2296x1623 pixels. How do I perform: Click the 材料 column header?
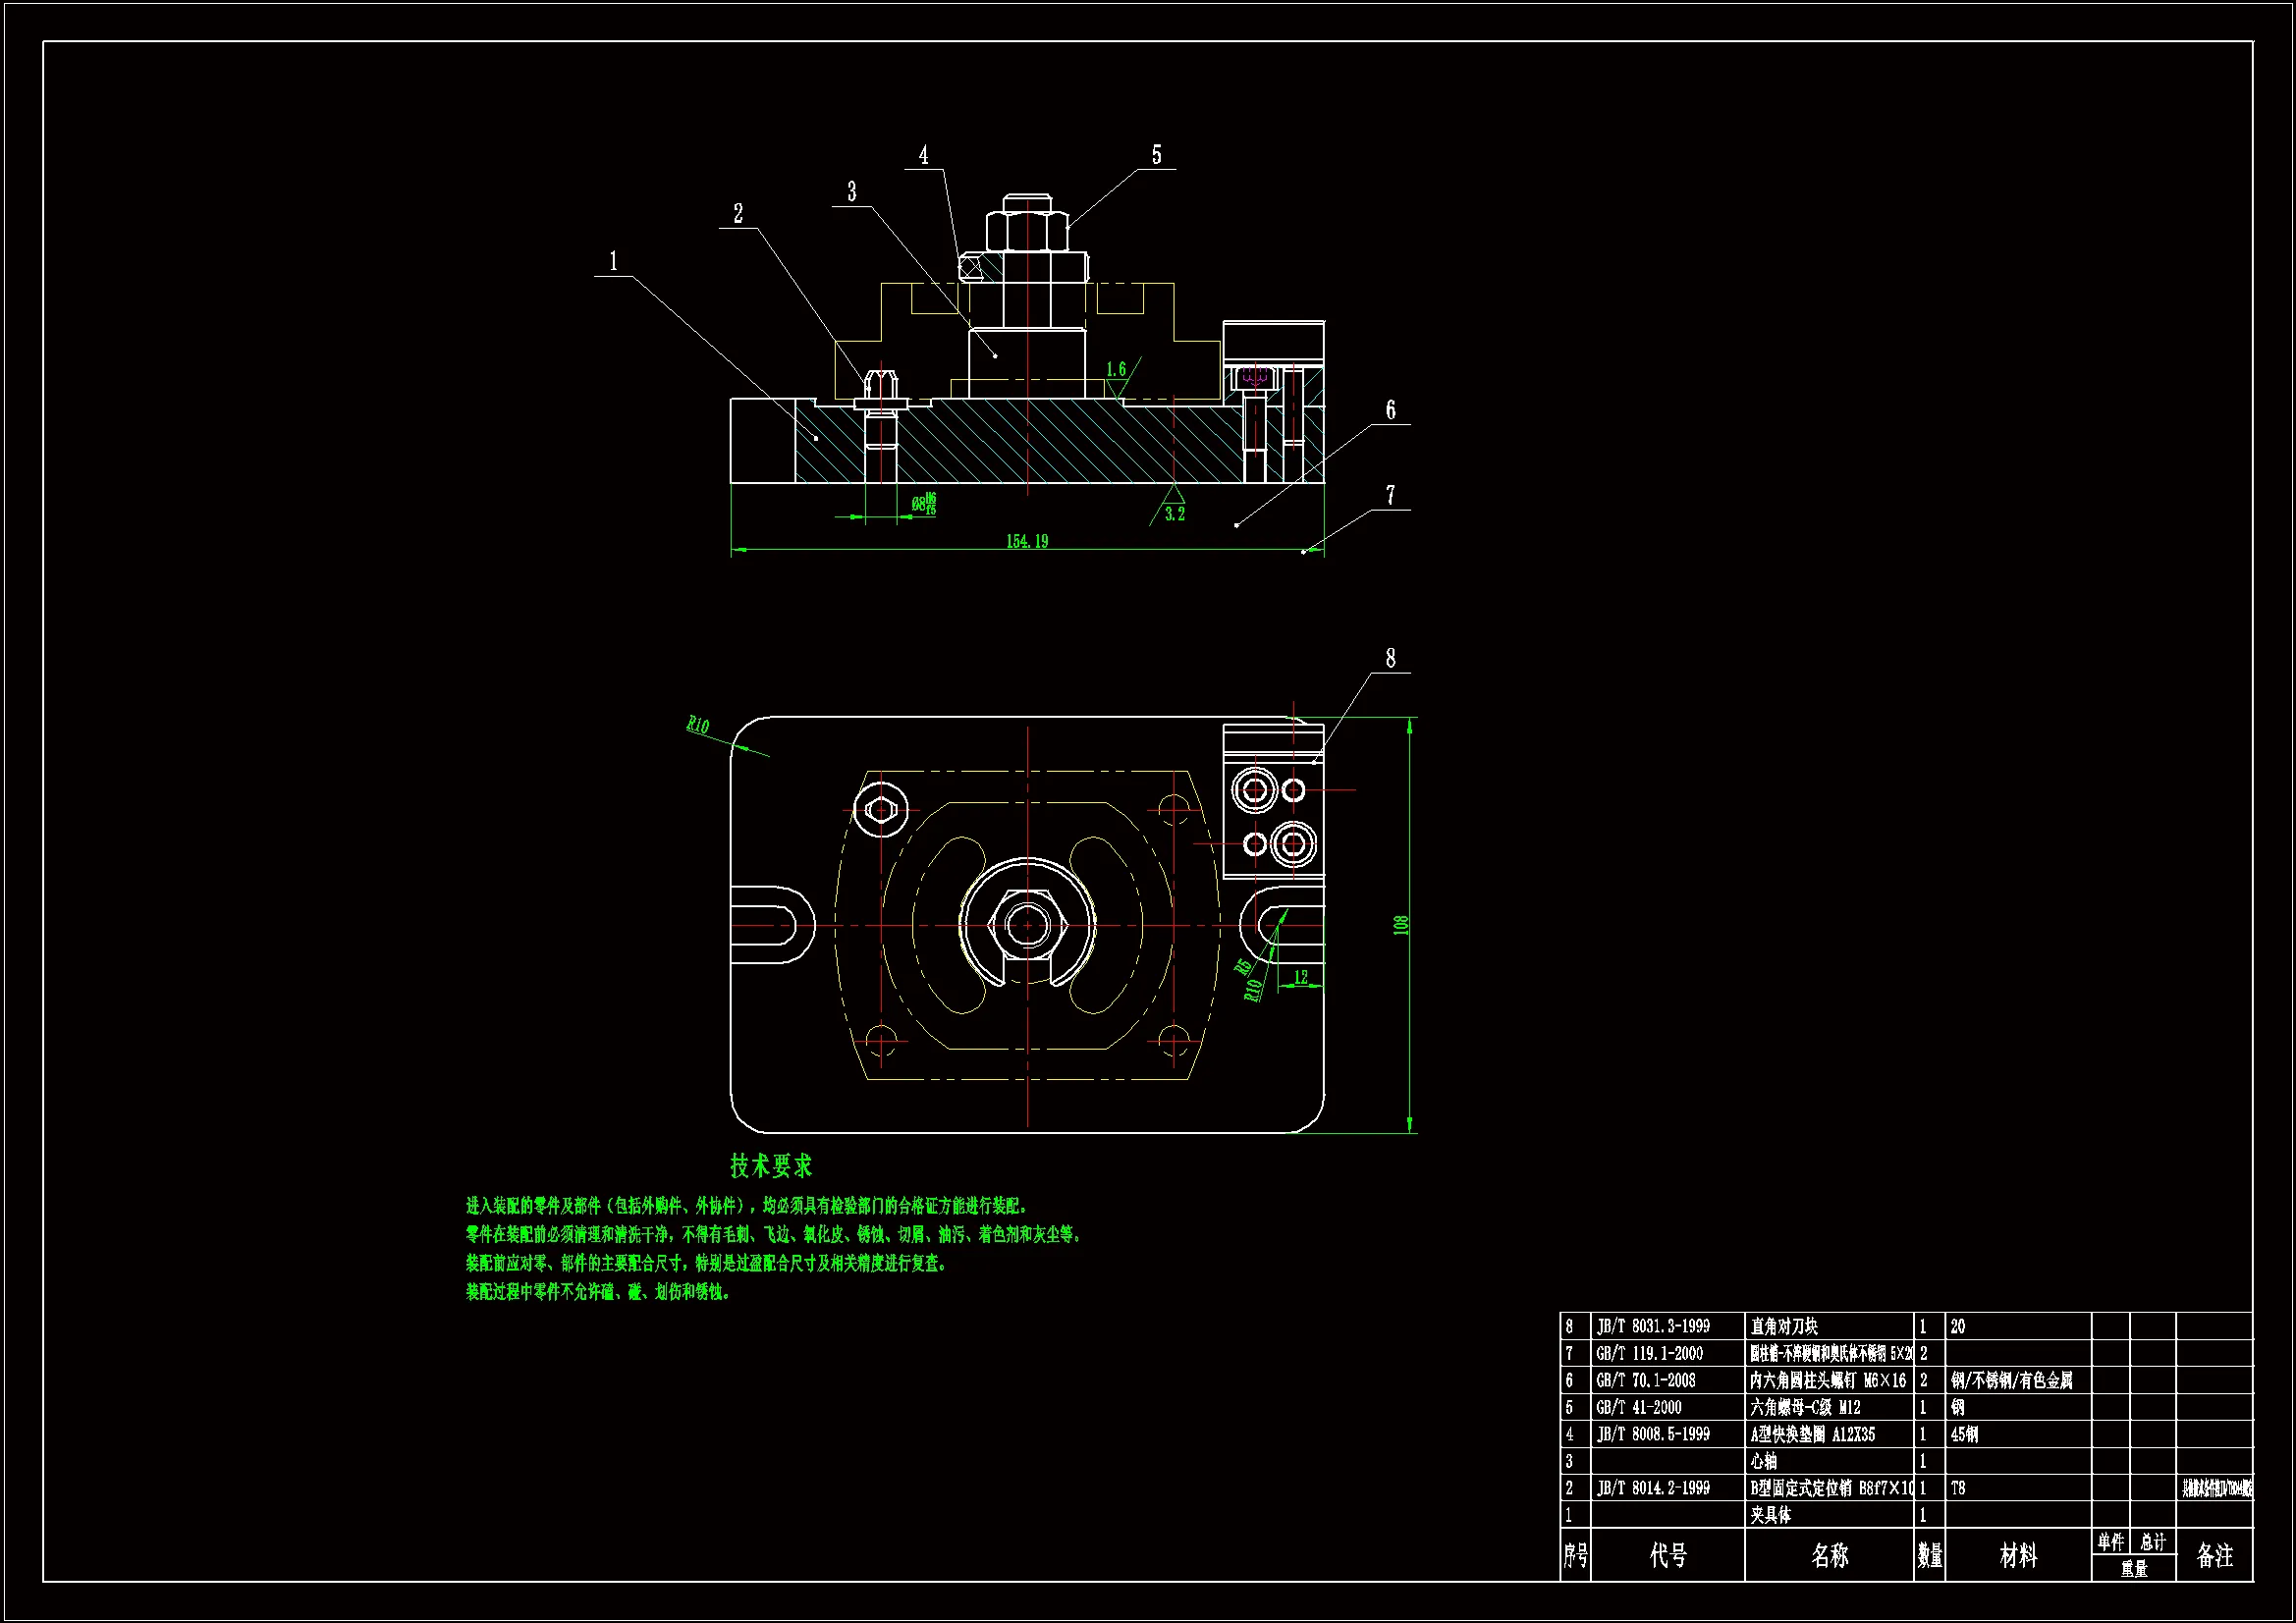point(2017,1555)
